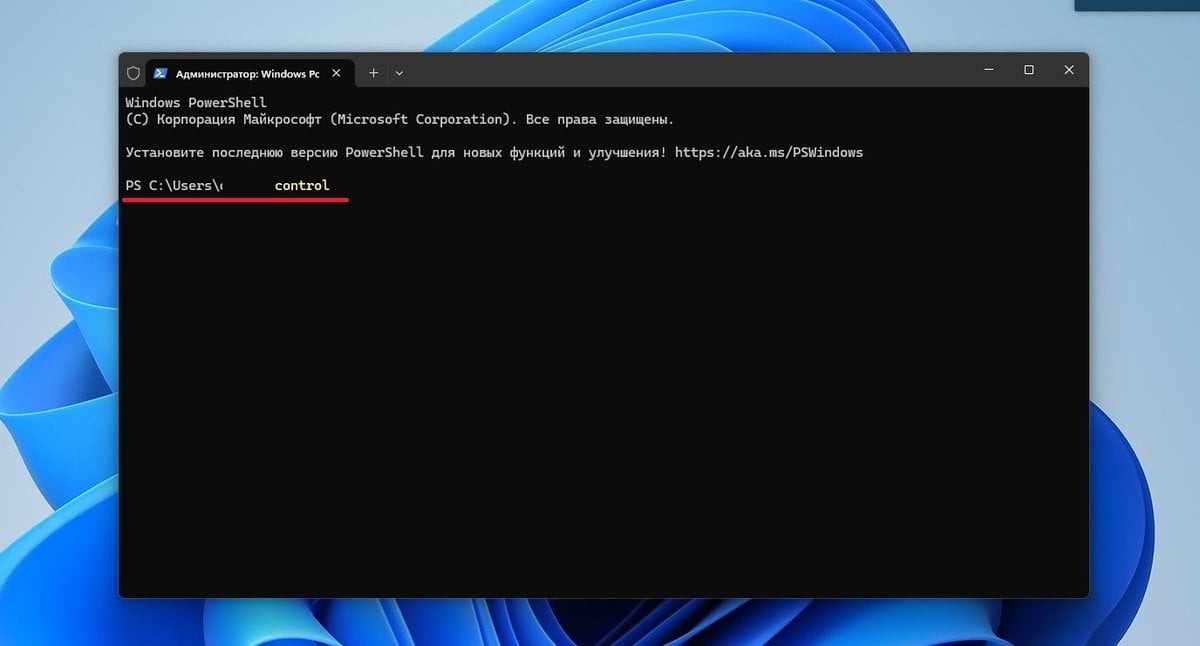Image resolution: width=1200 pixels, height=646 pixels.
Task: Click the typed 'control' command text
Action: (x=302, y=186)
